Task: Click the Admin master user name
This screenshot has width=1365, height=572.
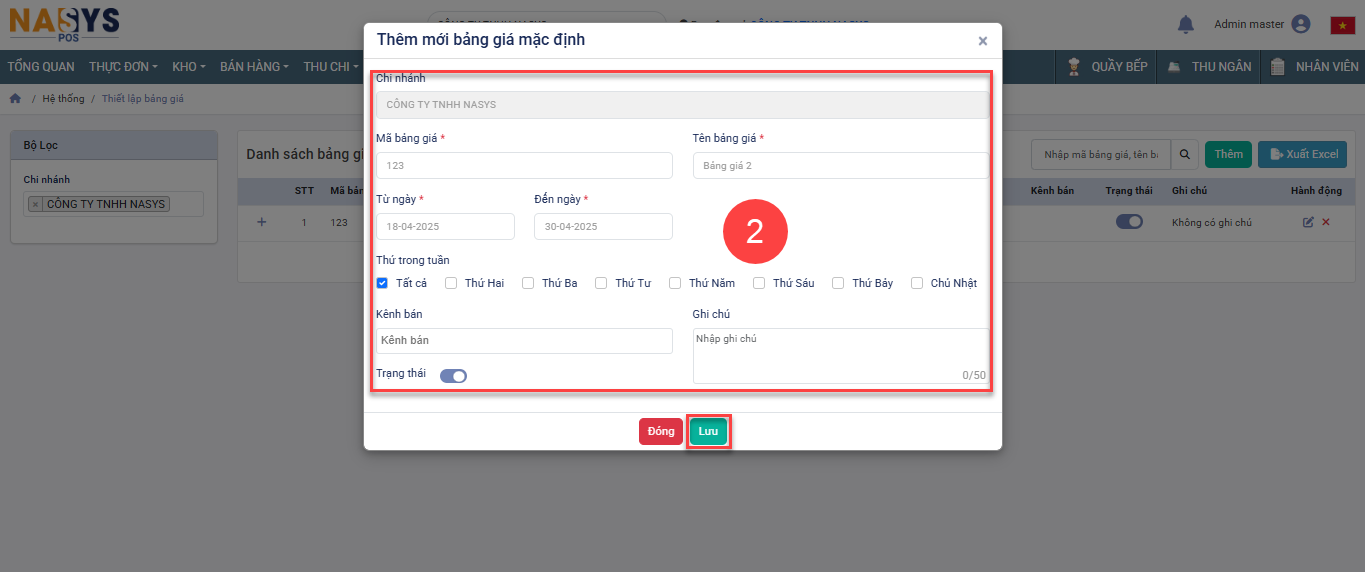Action: click(1249, 24)
